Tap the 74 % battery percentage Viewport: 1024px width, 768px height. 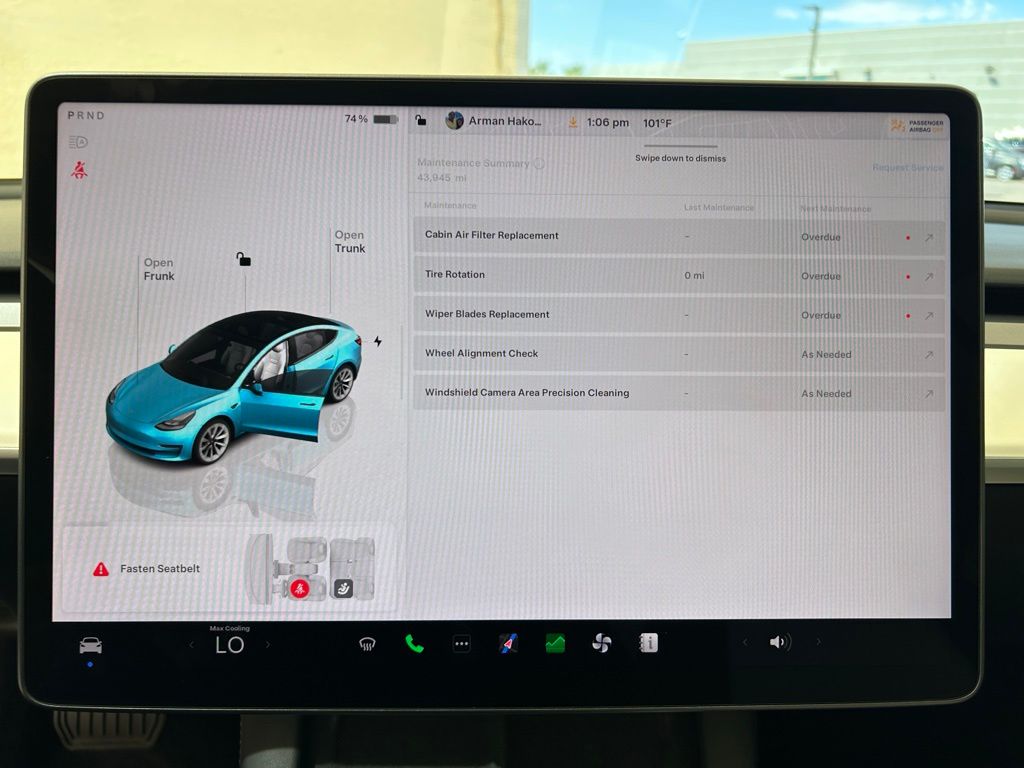point(356,119)
